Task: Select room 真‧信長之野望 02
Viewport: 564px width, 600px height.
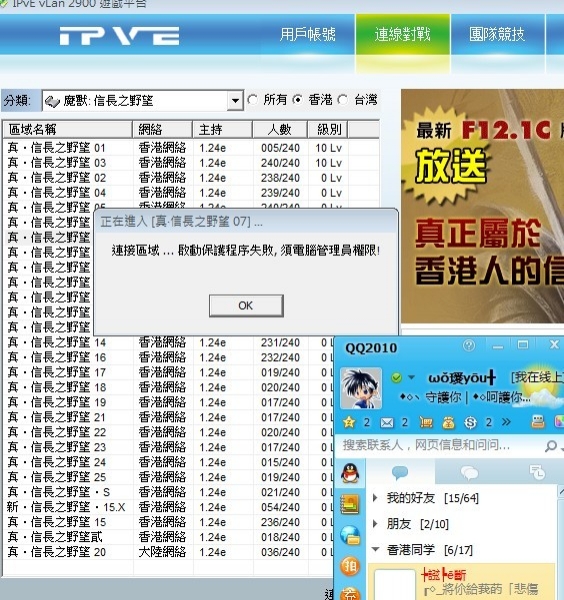Action: pyautogui.click(x=191, y=178)
